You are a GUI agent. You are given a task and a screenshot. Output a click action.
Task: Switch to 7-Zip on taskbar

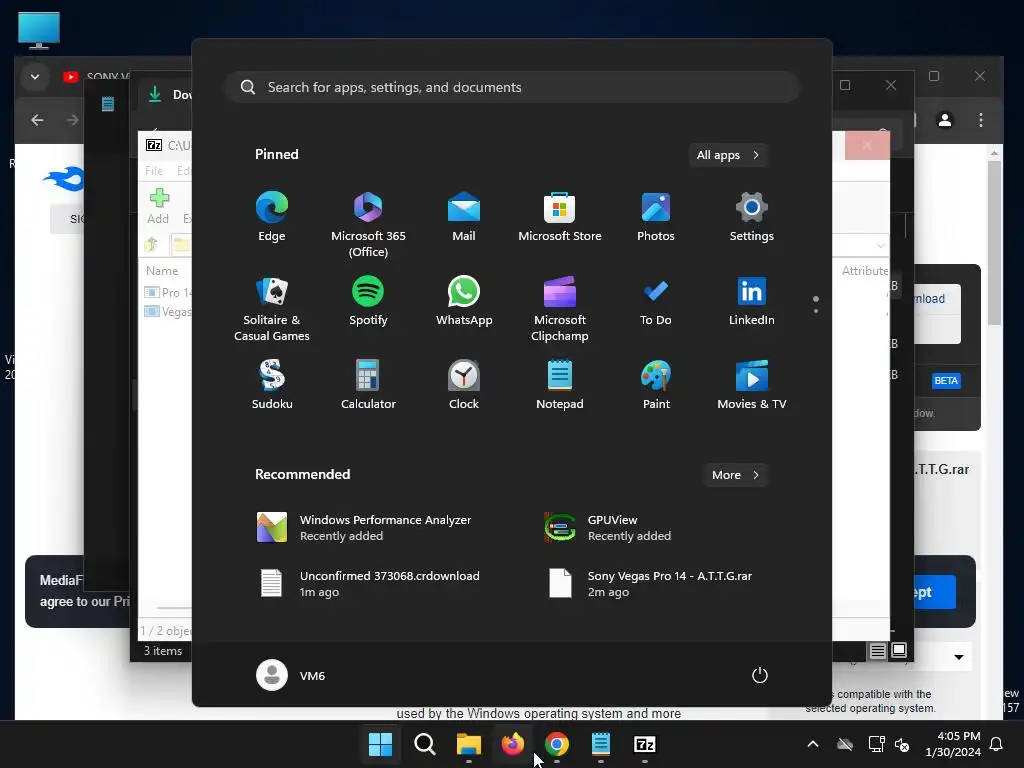pyautogui.click(x=645, y=744)
